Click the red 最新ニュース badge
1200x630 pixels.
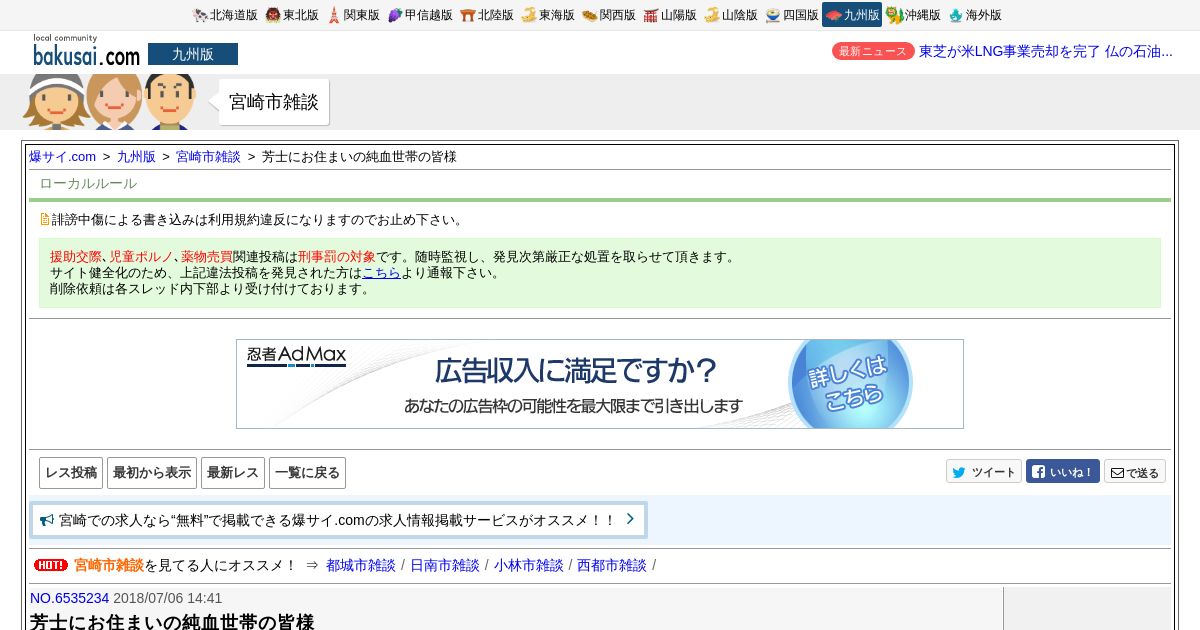tap(873, 51)
